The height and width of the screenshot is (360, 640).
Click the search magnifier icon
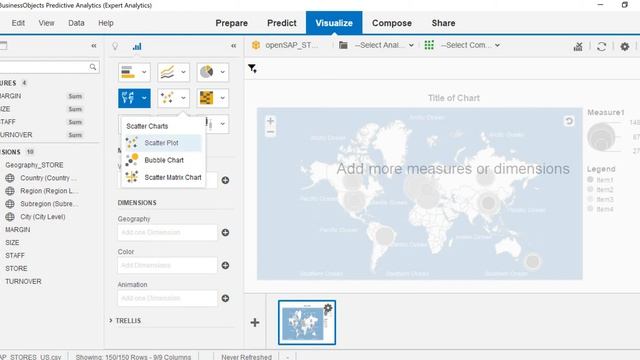(x=93, y=67)
